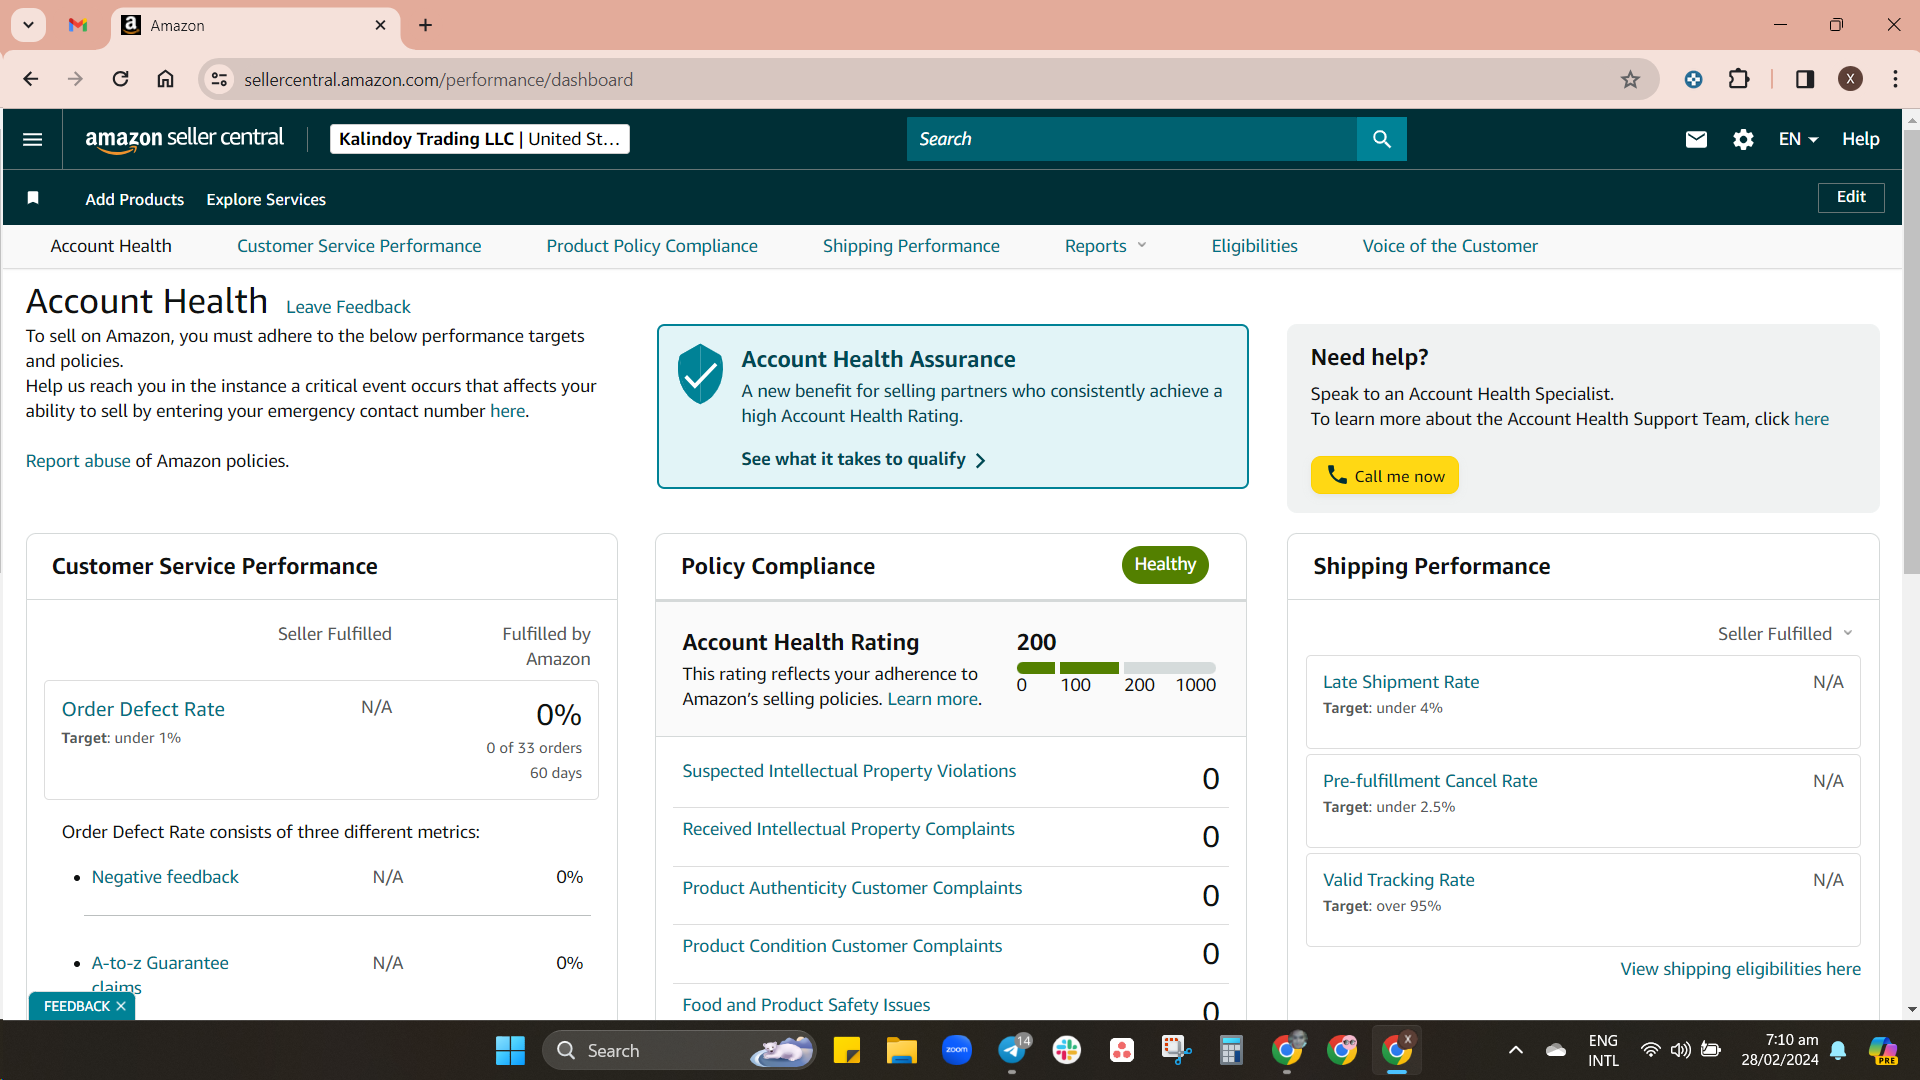Image resolution: width=1920 pixels, height=1080 pixels.
Task: Click the Edit button in the top bar
Action: click(x=1851, y=197)
